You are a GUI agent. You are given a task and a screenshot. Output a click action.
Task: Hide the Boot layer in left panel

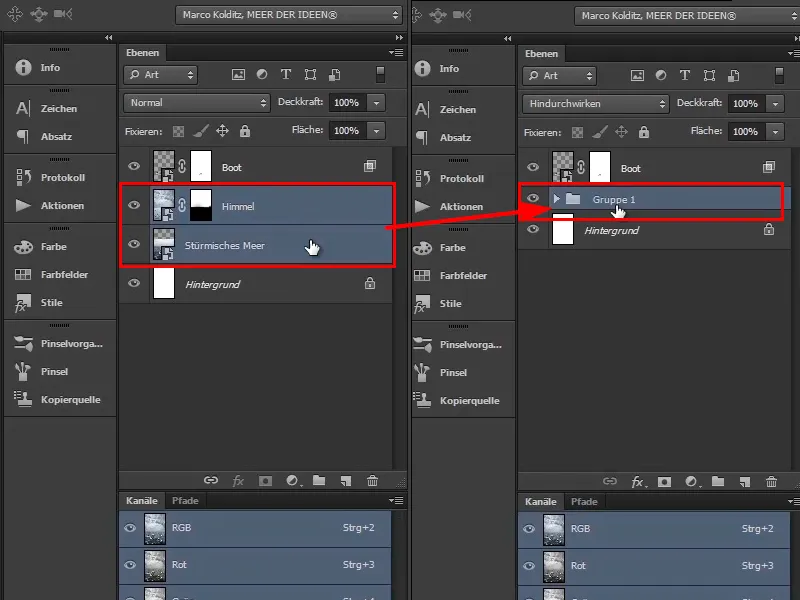click(x=134, y=166)
